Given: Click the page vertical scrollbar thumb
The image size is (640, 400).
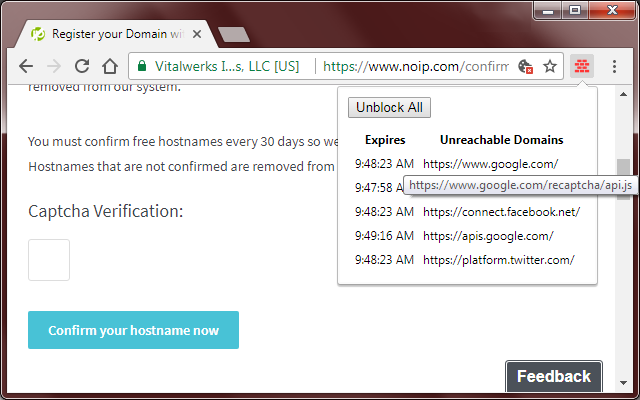Looking at the screenshot, I should click(623, 179).
